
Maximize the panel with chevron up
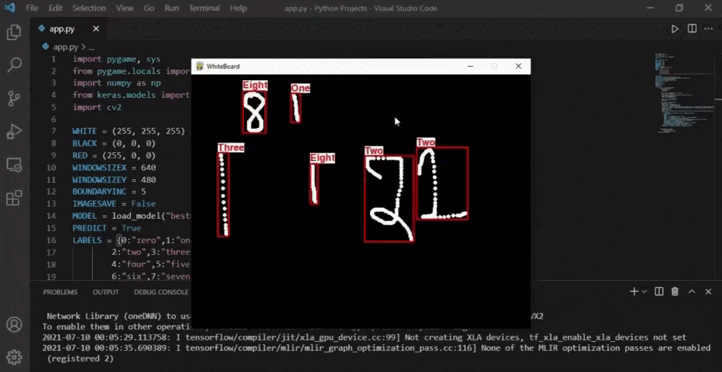(692, 291)
